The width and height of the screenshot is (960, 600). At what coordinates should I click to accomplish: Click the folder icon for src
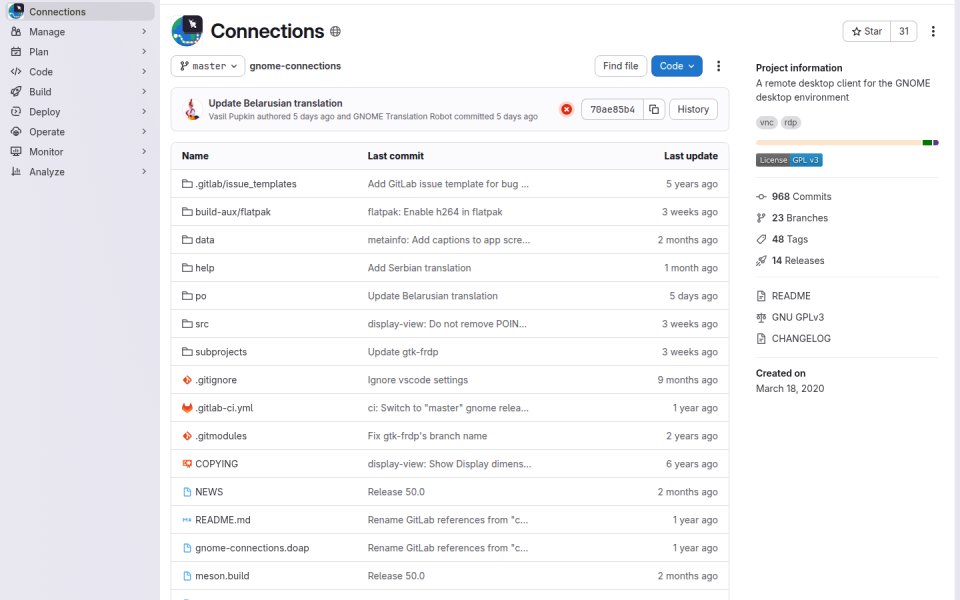click(x=187, y=323)
